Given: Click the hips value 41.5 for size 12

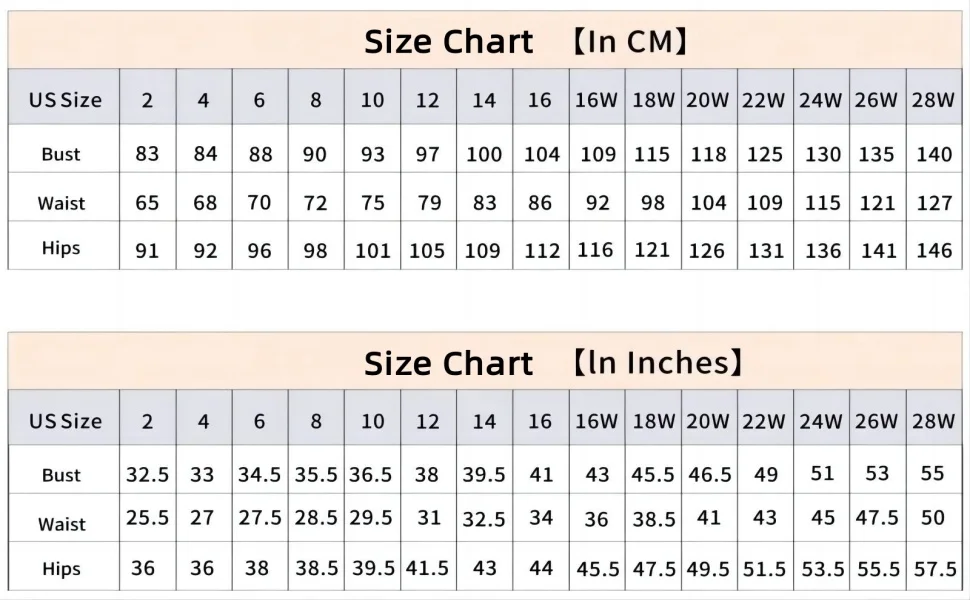Looking at the screenshot, I should pyautogui.click(x=427, y=568).
